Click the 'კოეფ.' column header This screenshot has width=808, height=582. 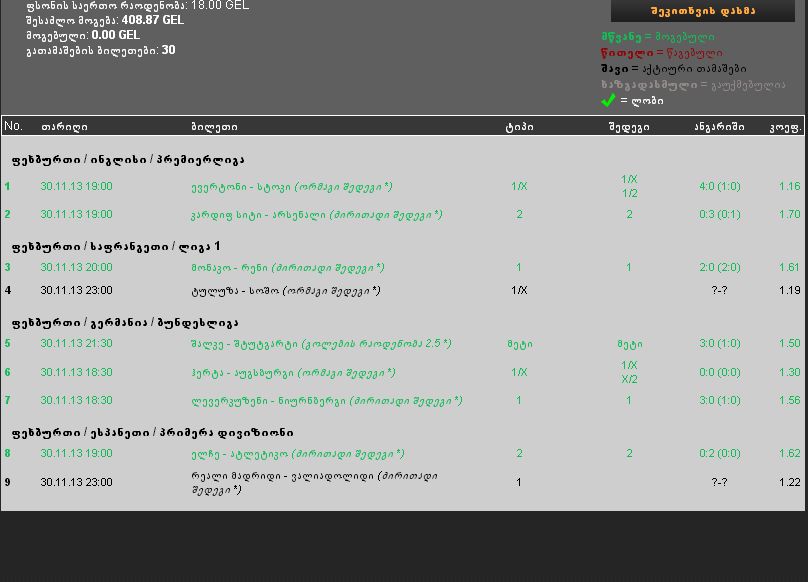click(785, 127)
